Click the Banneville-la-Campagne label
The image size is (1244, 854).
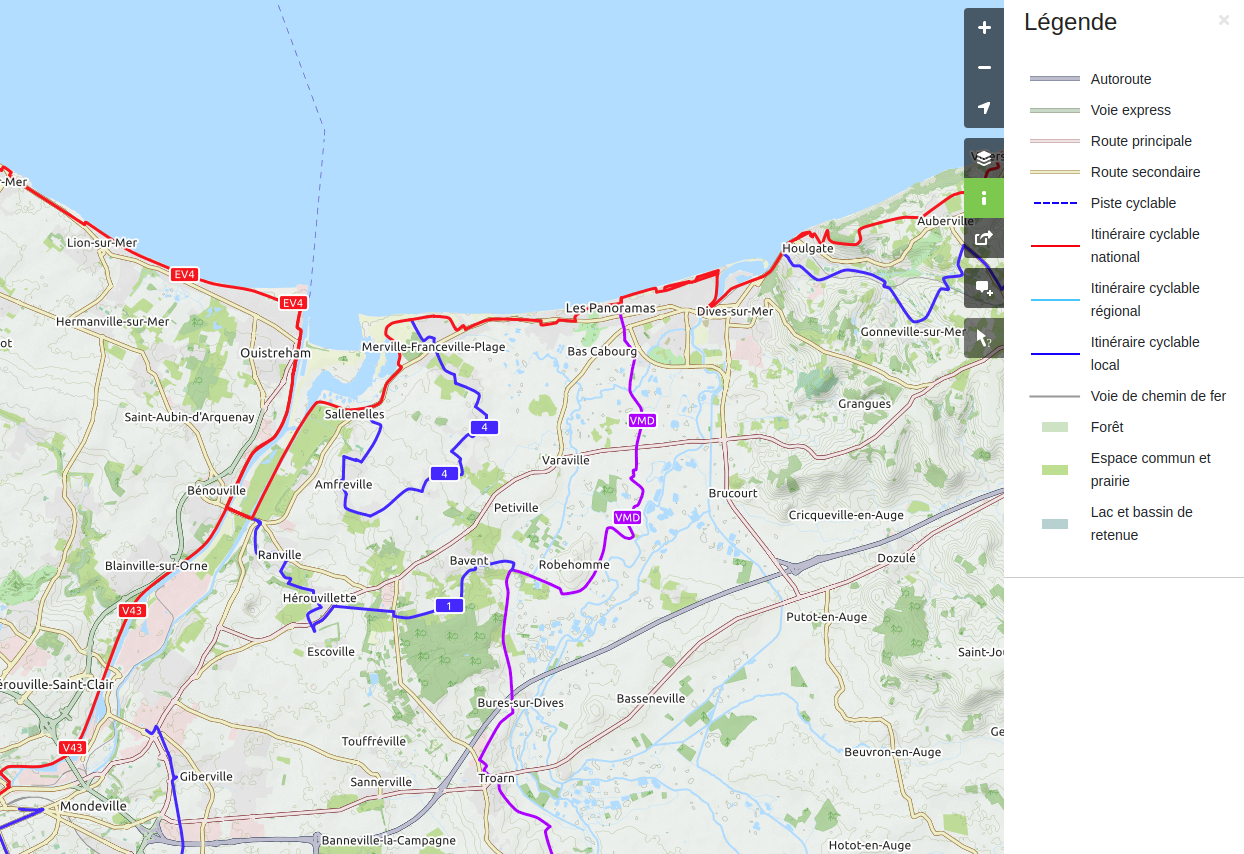tap(388, 840)
